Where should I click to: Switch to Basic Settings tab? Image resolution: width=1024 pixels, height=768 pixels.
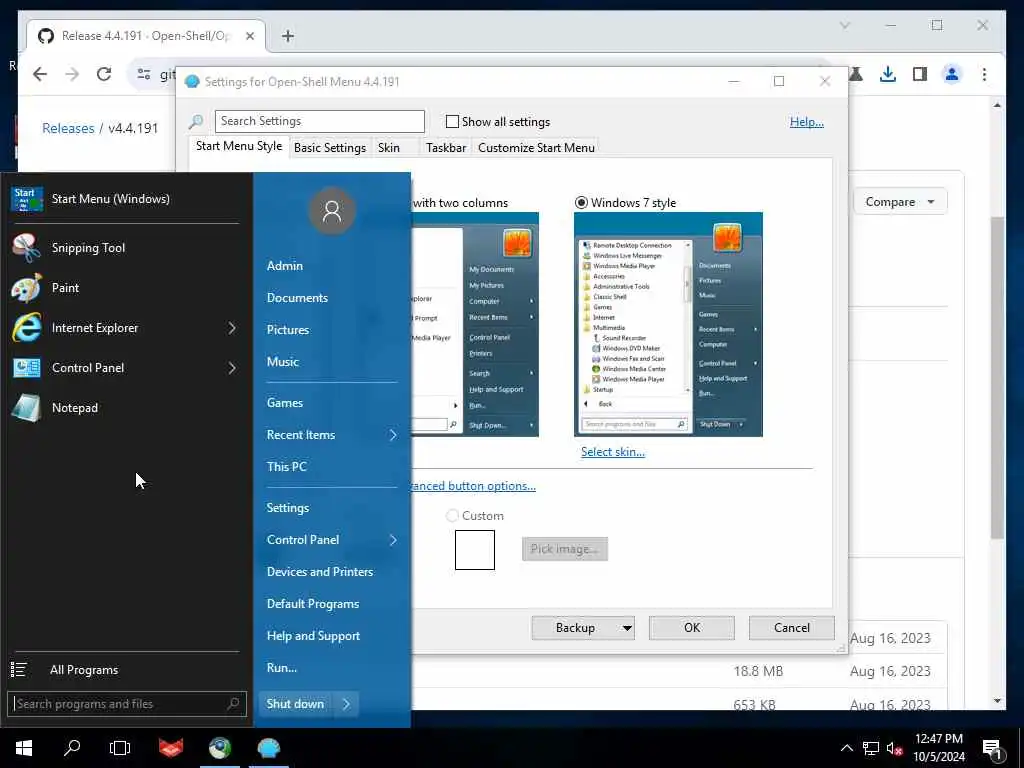330,148
